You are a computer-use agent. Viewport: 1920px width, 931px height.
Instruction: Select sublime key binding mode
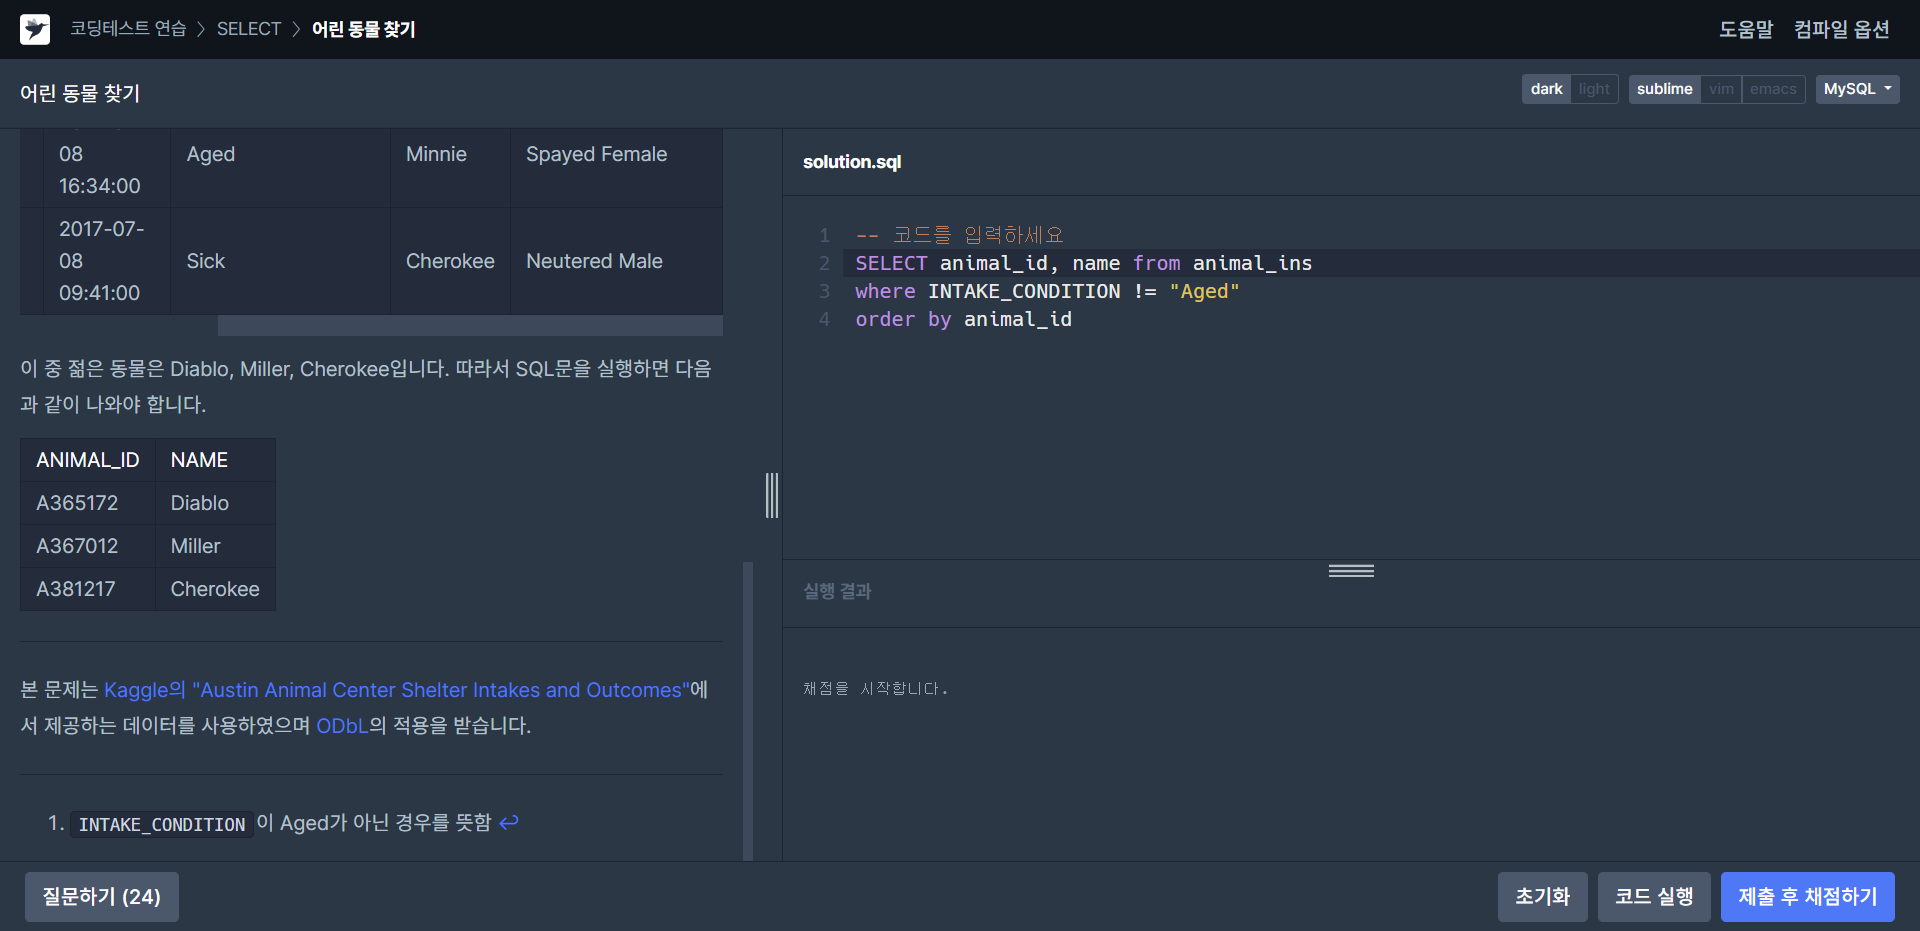pyautogui.click(x=1664, y=89)
